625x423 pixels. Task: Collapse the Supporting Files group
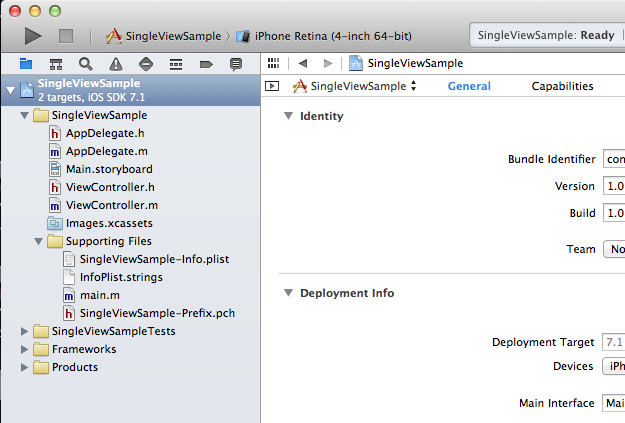[38, 241]
